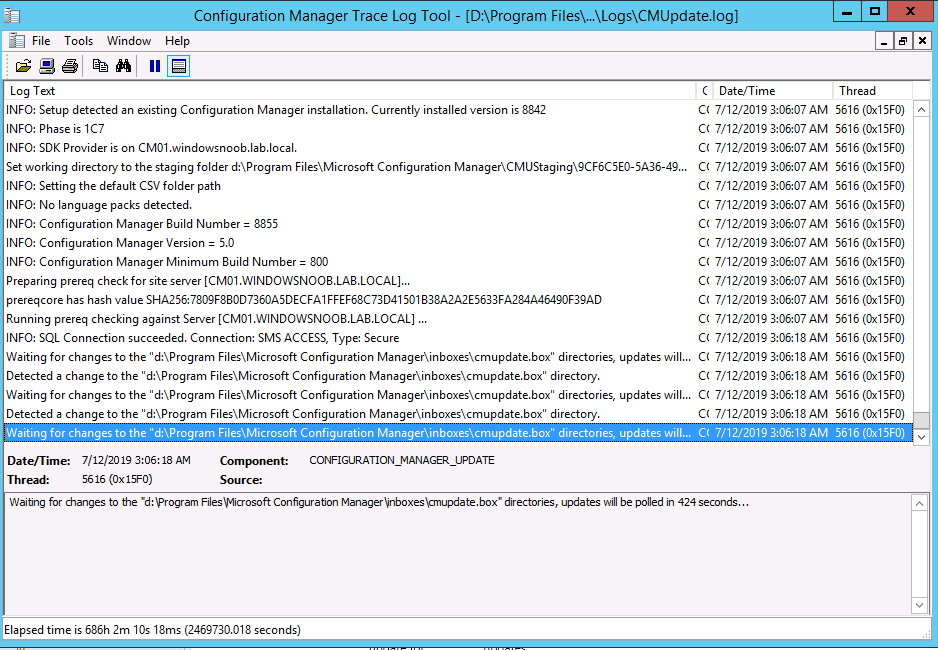Open Find with binoculars icon

(x=123, y=66)
